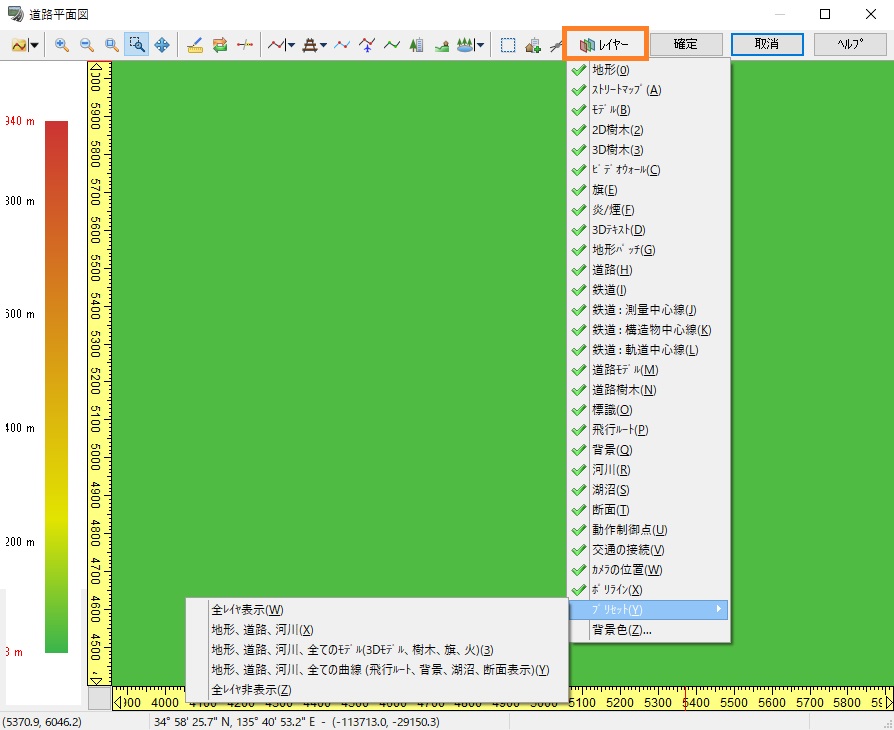Choose the 全てのモデル preset ending in (3)
894x730 pixels.
pyautogui.click(x=377, y=650)
